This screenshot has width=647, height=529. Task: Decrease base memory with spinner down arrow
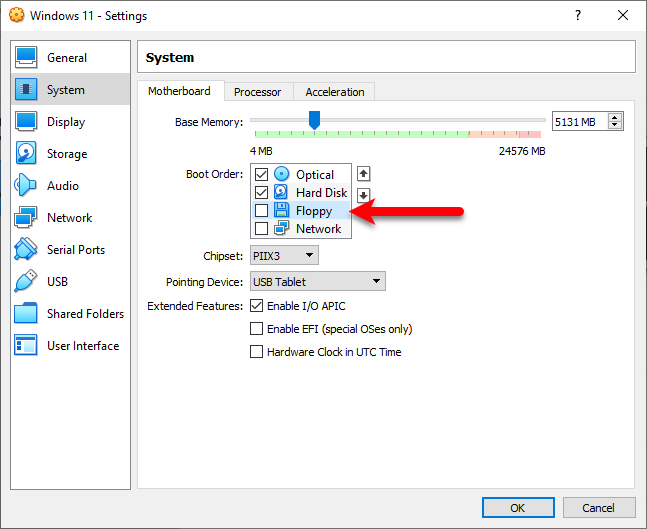615,125
